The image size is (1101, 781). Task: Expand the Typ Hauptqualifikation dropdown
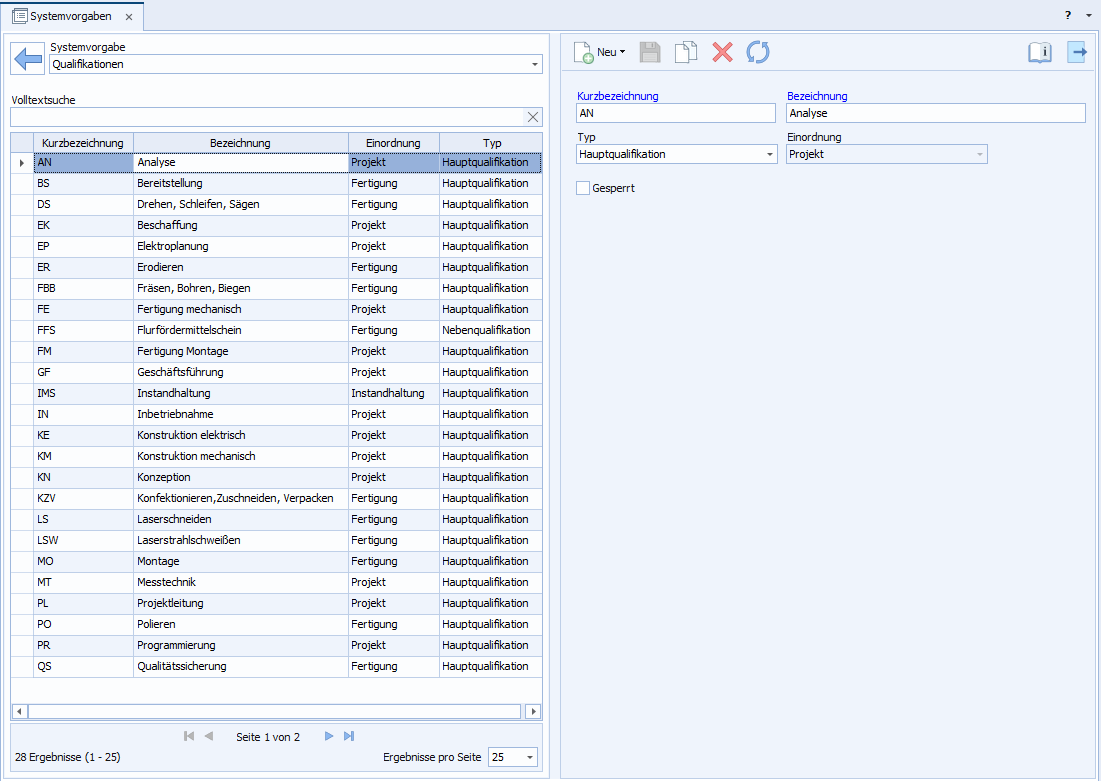click(768, 155)
